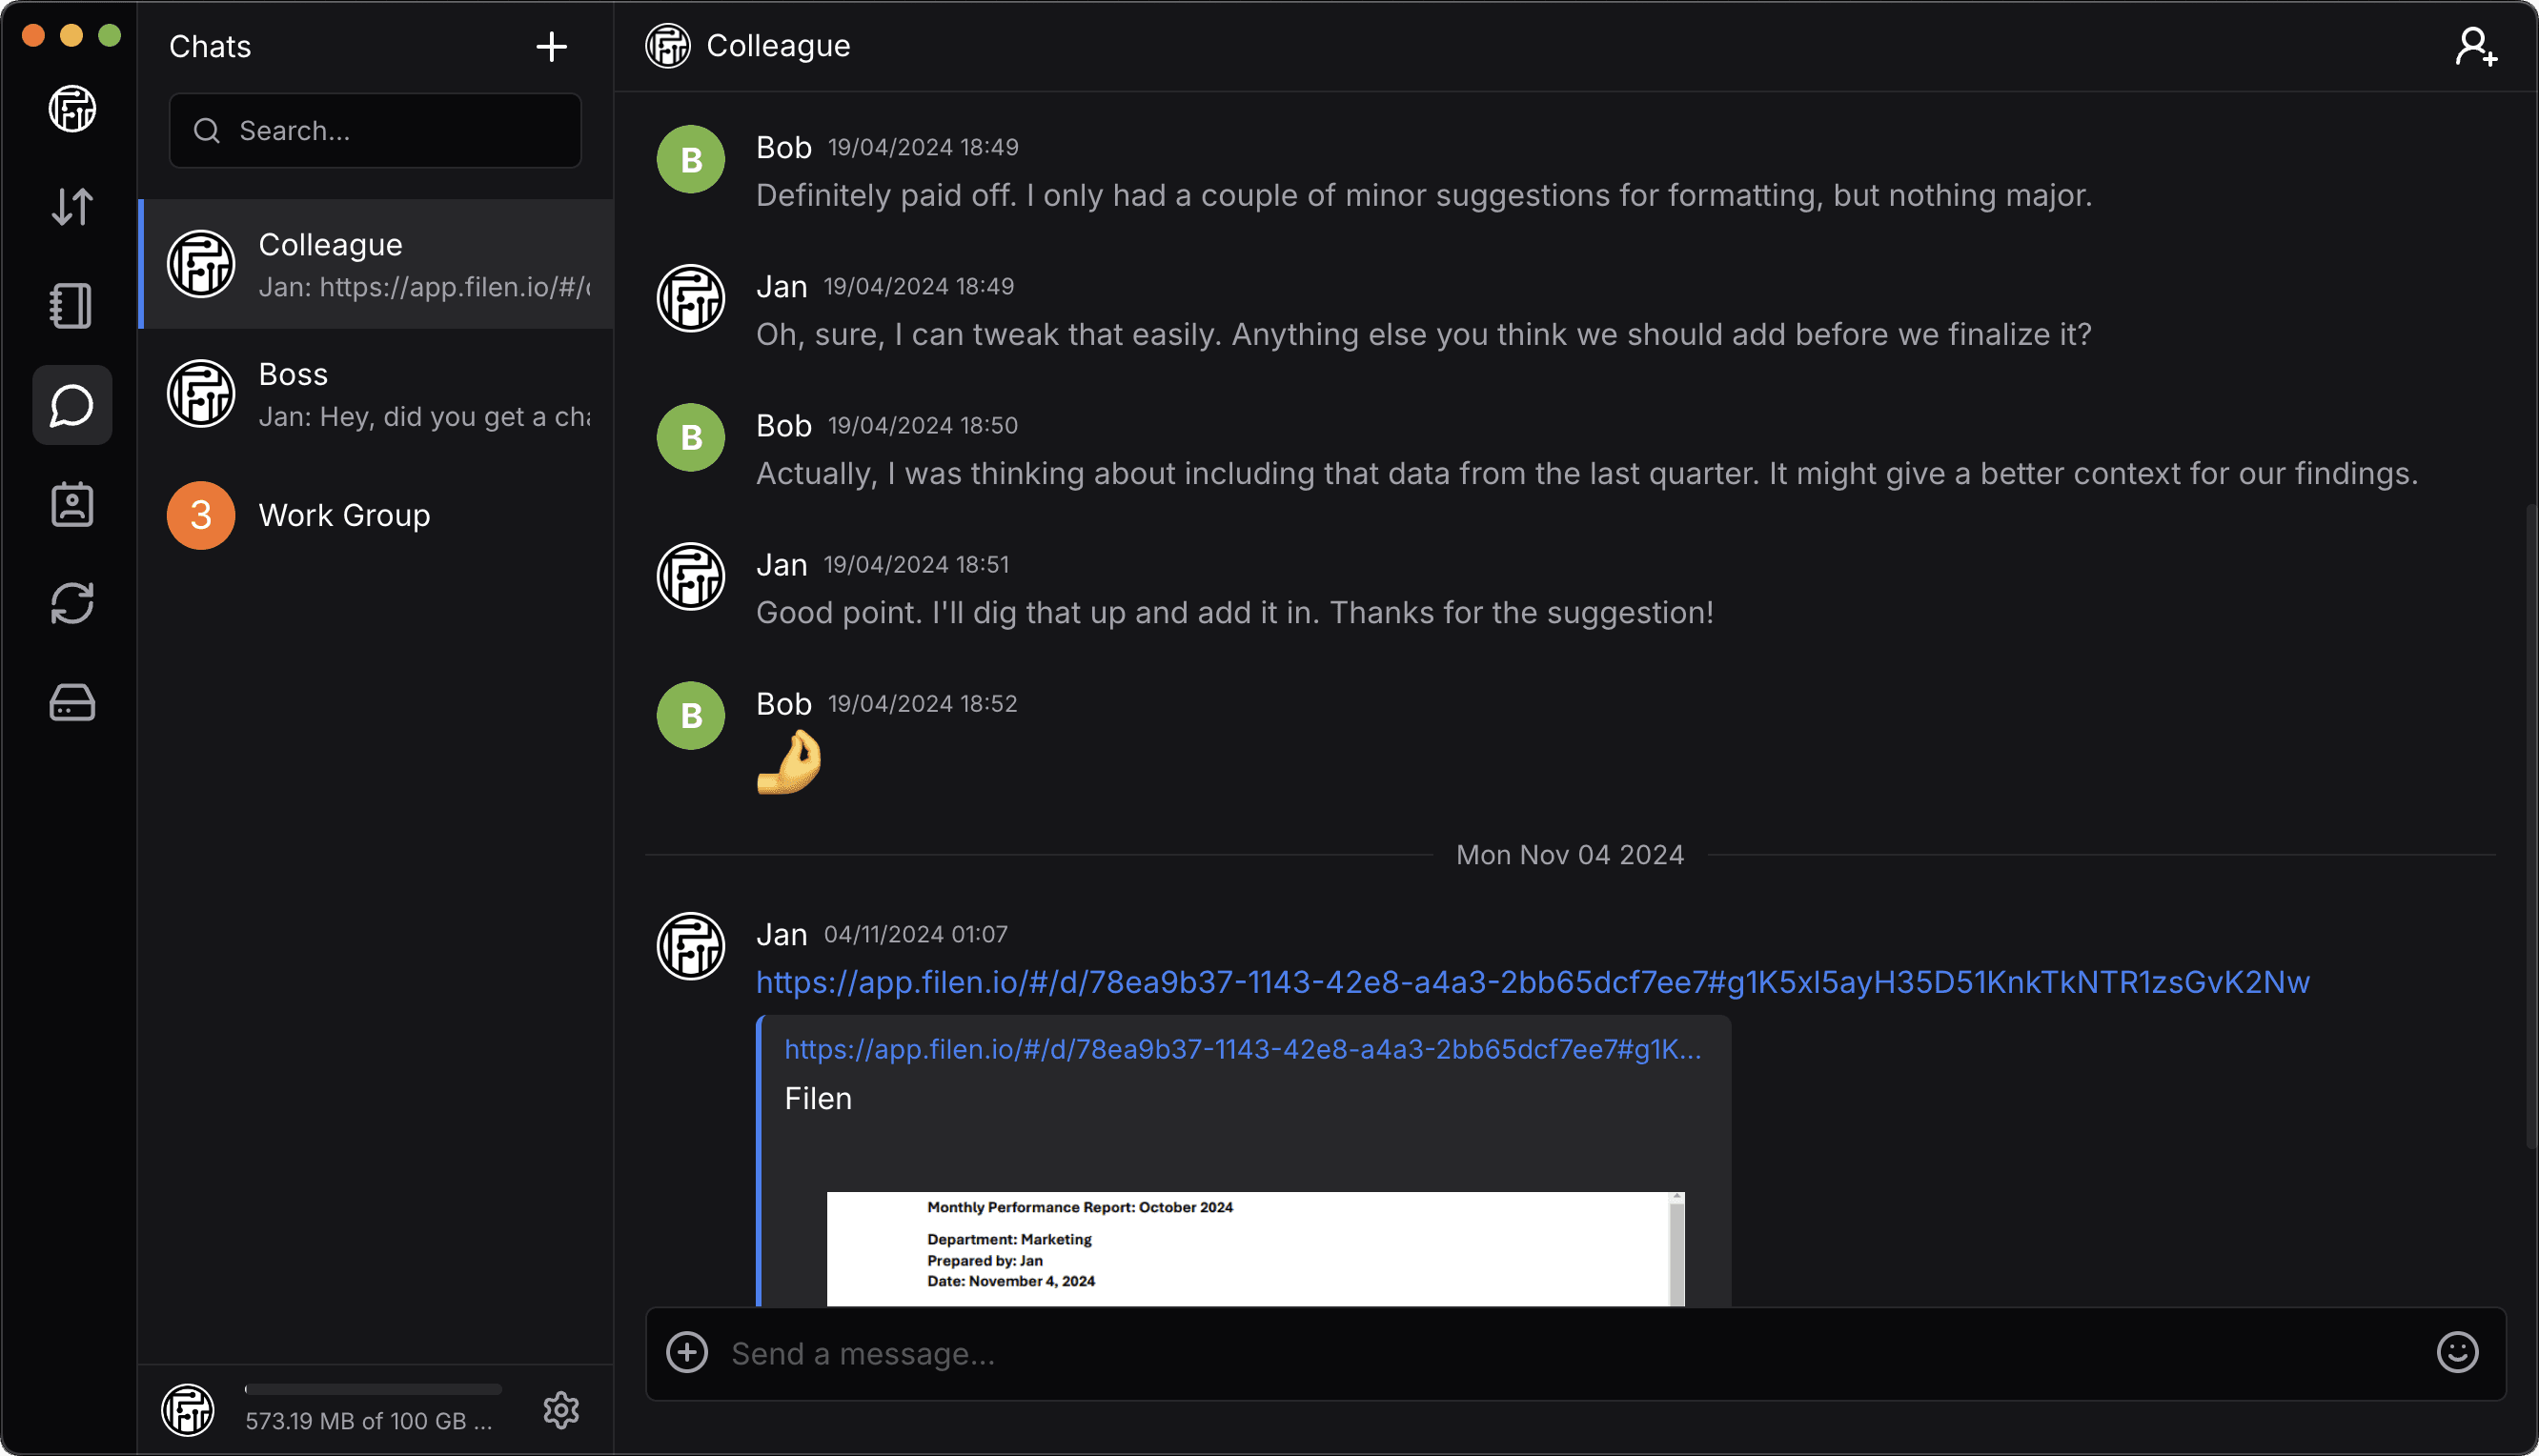
Task: Click the storage usage progress bar
Action: point(373,1389)
